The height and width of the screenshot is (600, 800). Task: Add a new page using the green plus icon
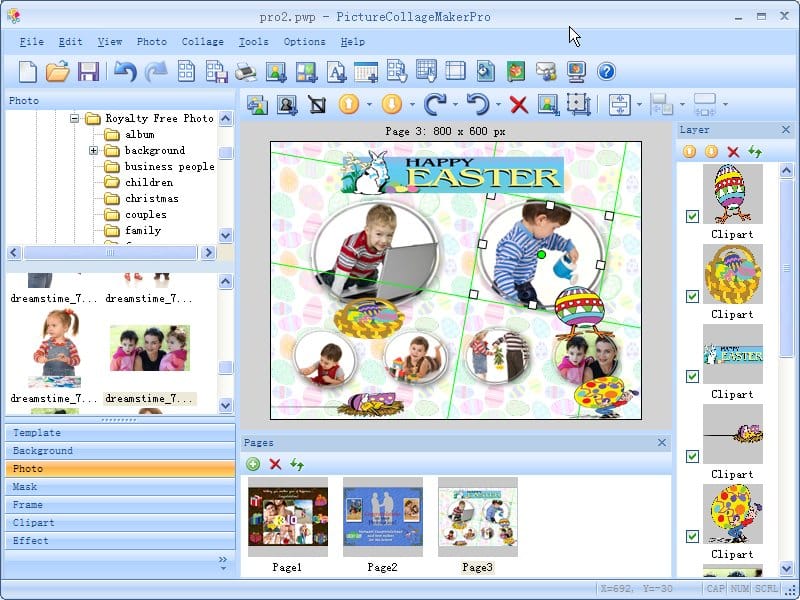pos(253,465)
